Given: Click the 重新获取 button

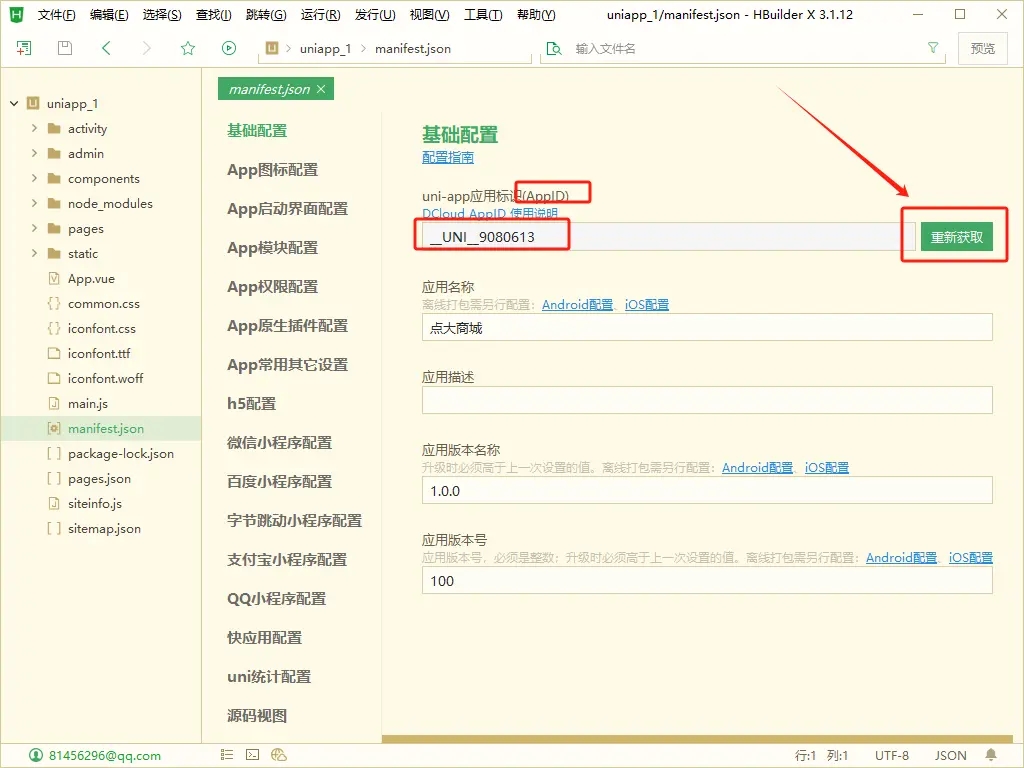Looking at the screenshot, I should (x=956, y=237).
